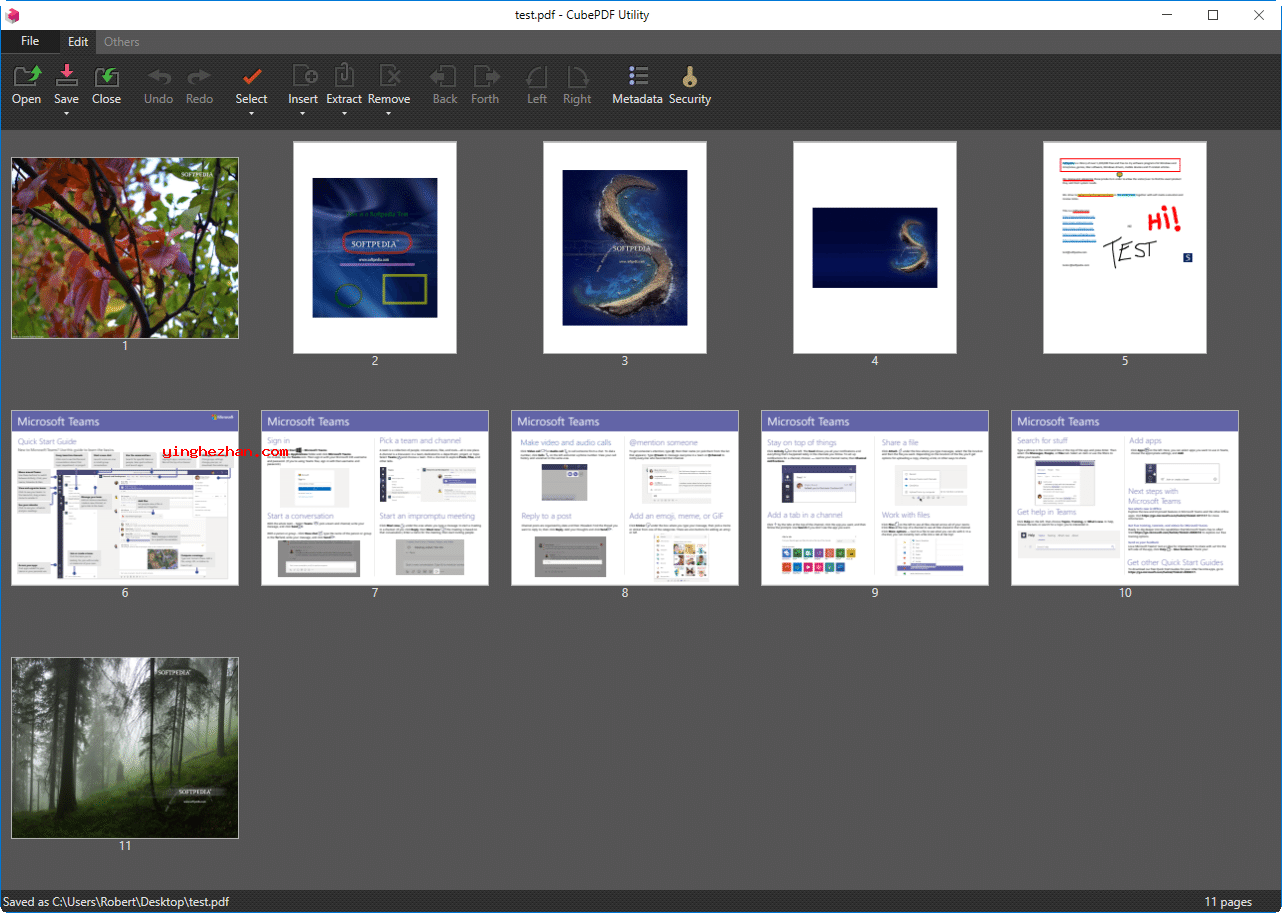Open the File menu

[x=30, y=41]
